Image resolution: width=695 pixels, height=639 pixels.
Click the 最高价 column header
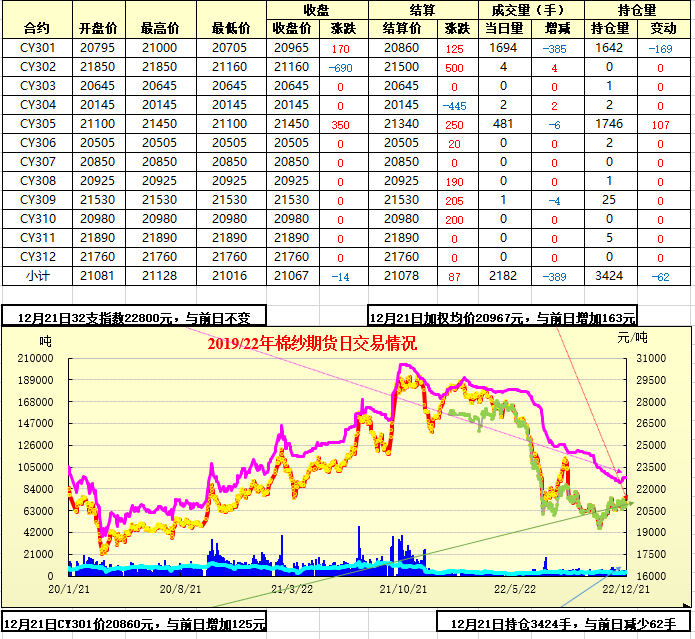[159, 28]
